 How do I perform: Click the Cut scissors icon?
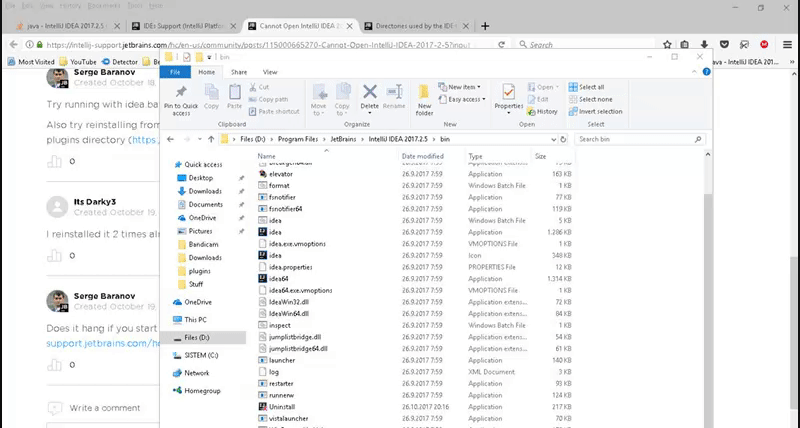coord(253,87)
